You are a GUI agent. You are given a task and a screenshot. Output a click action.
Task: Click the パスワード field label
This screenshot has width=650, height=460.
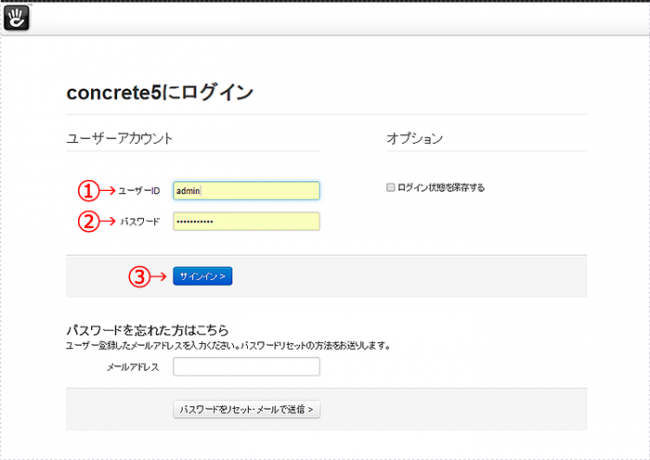(x=140, y=221)
